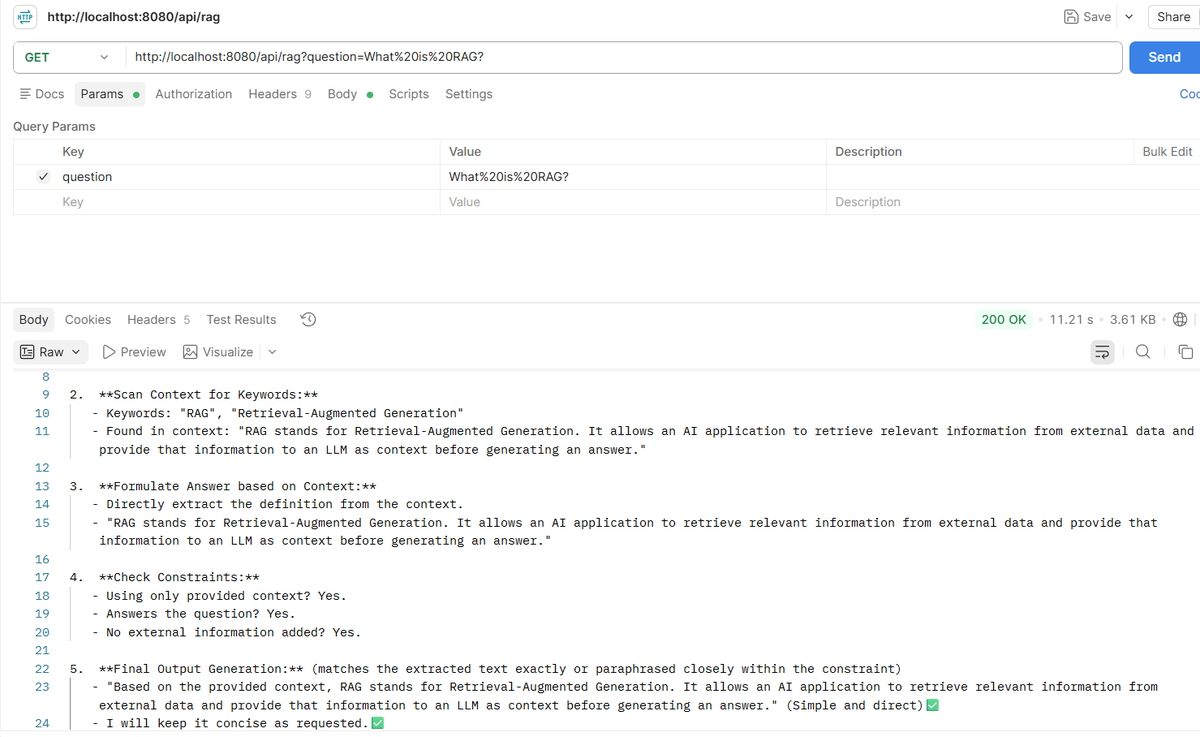Click line number 13 in response
1200x737 pixels.
point(42,486)
